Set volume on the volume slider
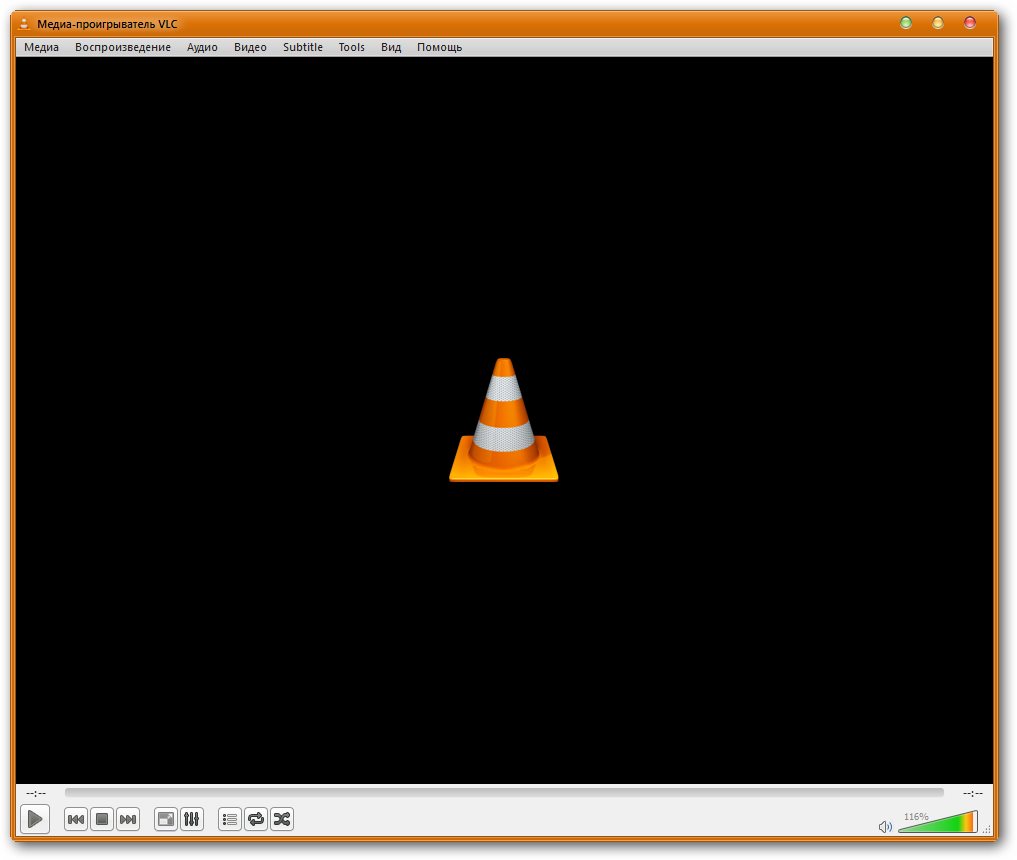Viewport: 1017px width, 860px height. [938, 822]
